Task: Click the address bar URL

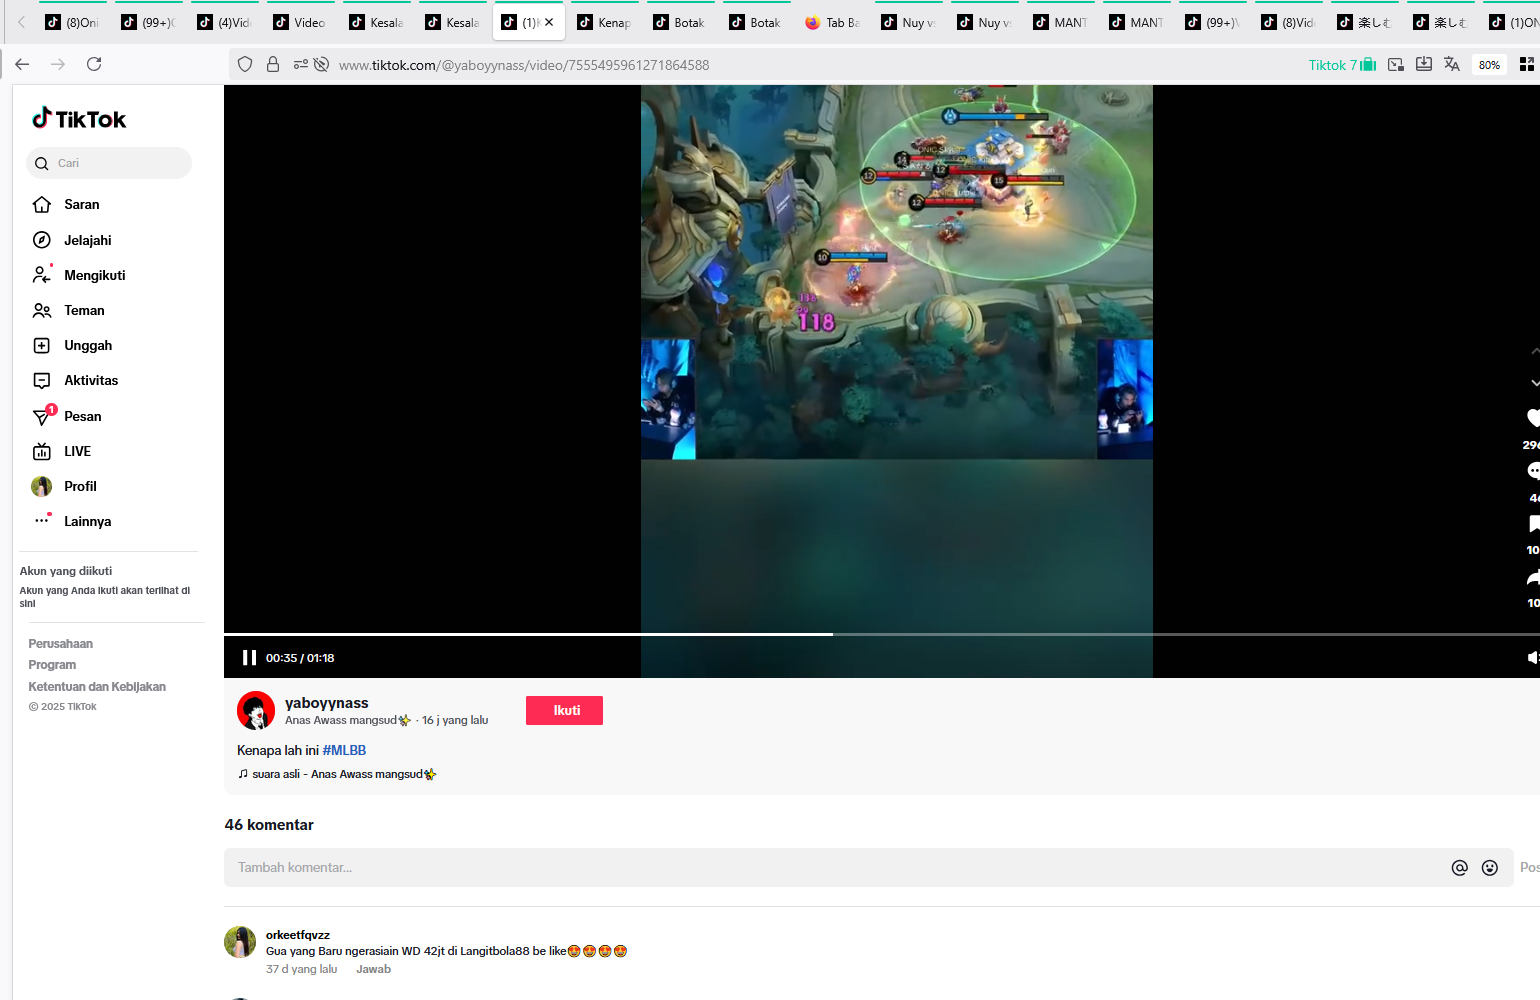Action: coord(524,65)
